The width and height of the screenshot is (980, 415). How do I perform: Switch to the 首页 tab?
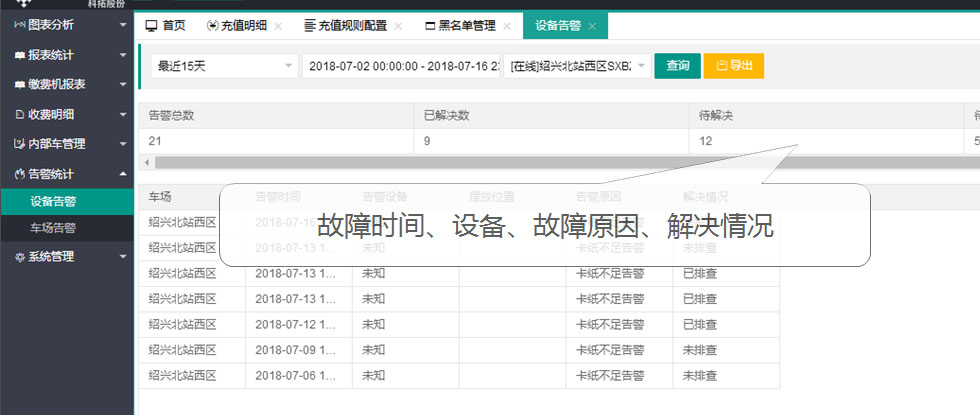(x=165, y=26)
